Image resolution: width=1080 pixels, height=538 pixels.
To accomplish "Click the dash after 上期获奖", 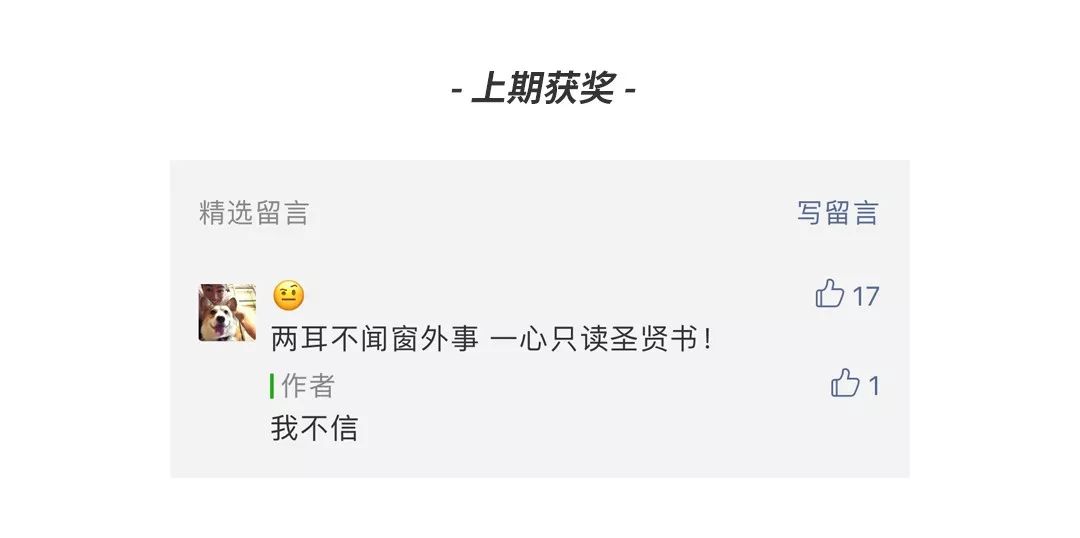I will click(x=629, y=90).
